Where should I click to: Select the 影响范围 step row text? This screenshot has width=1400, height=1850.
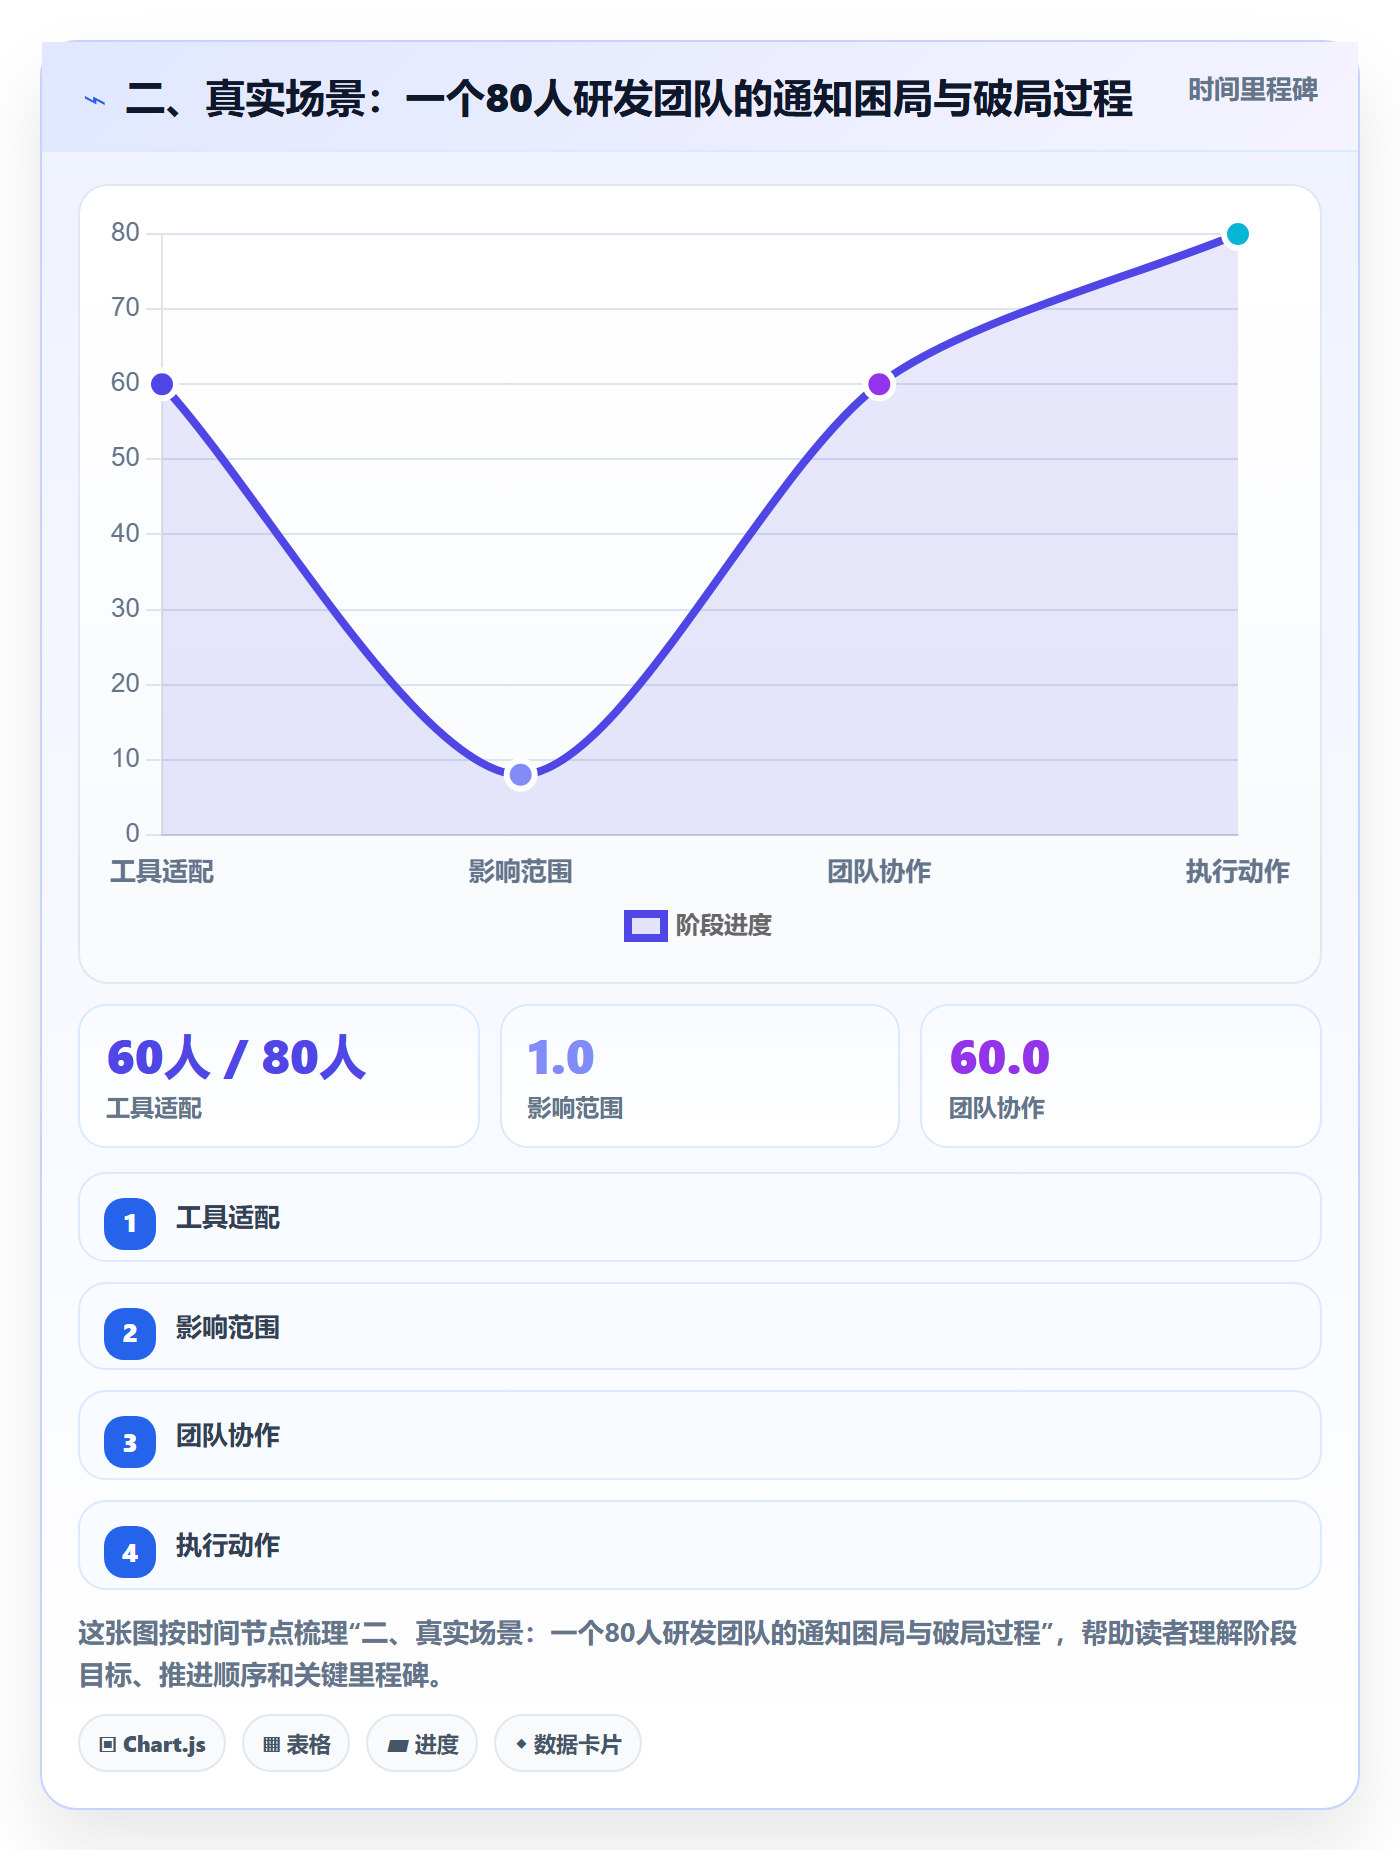pos(228,1328)
